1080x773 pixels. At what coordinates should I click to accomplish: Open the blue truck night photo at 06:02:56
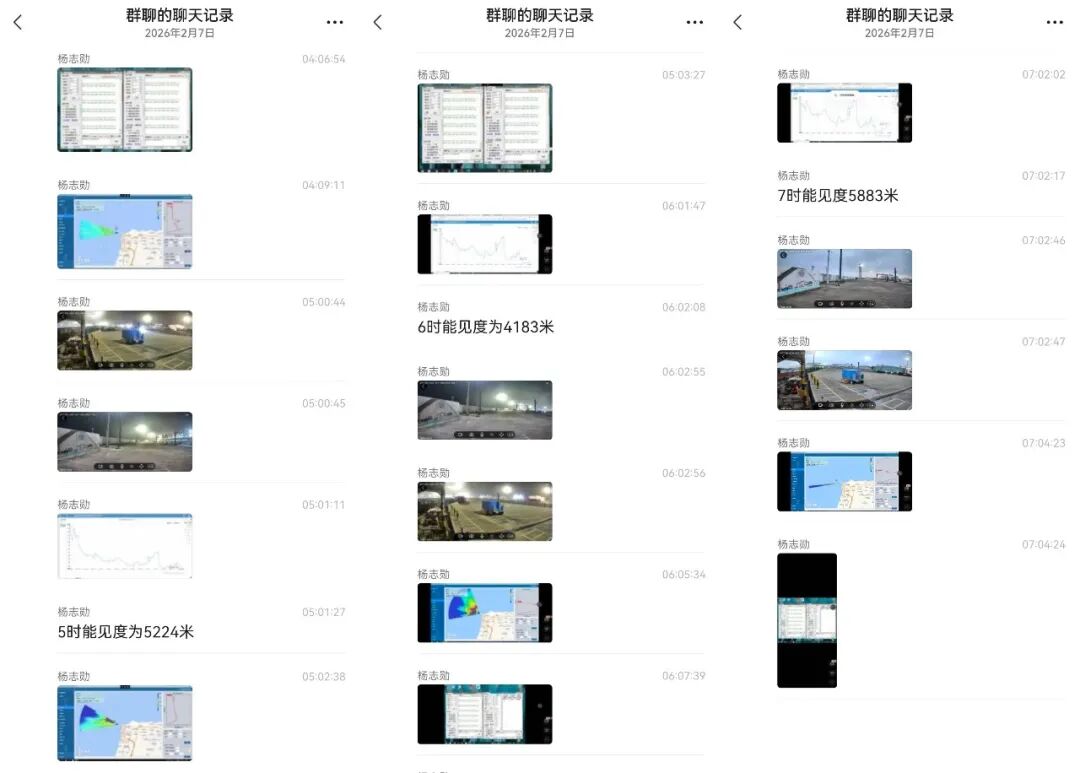coord(484,511)
